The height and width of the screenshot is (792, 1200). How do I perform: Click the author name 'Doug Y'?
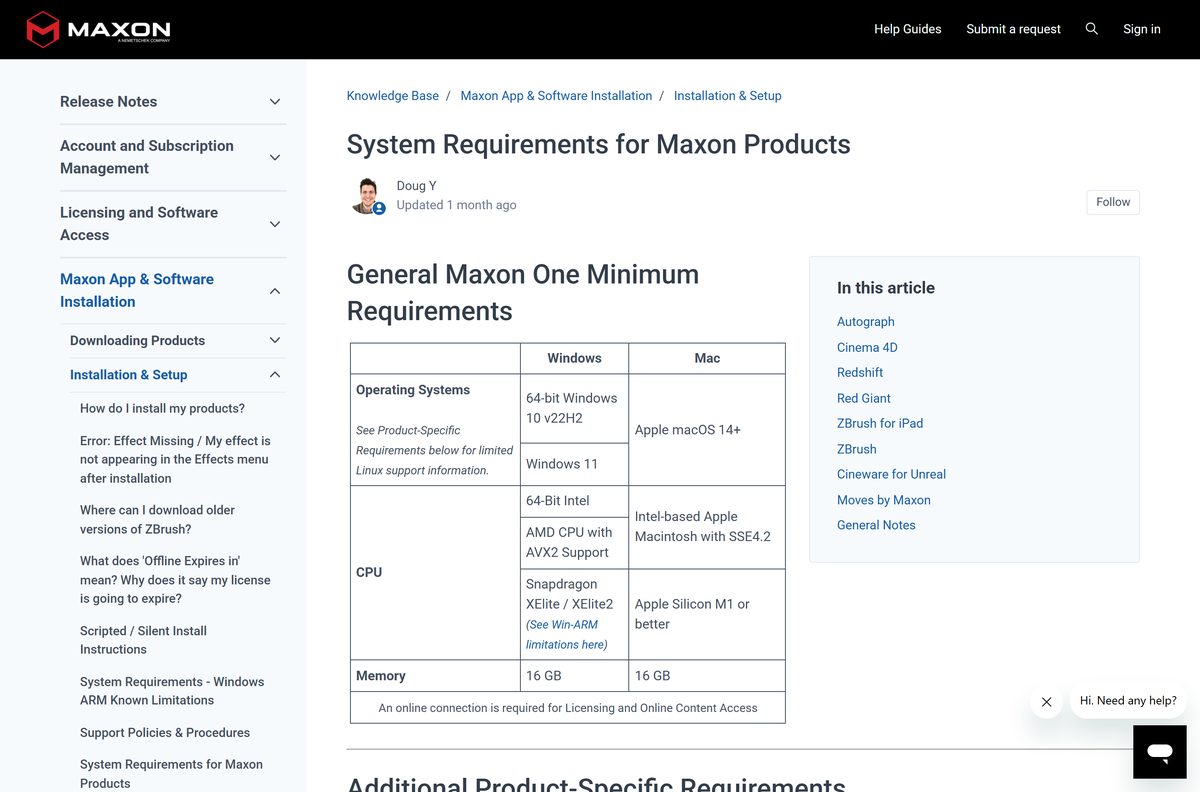417,186
